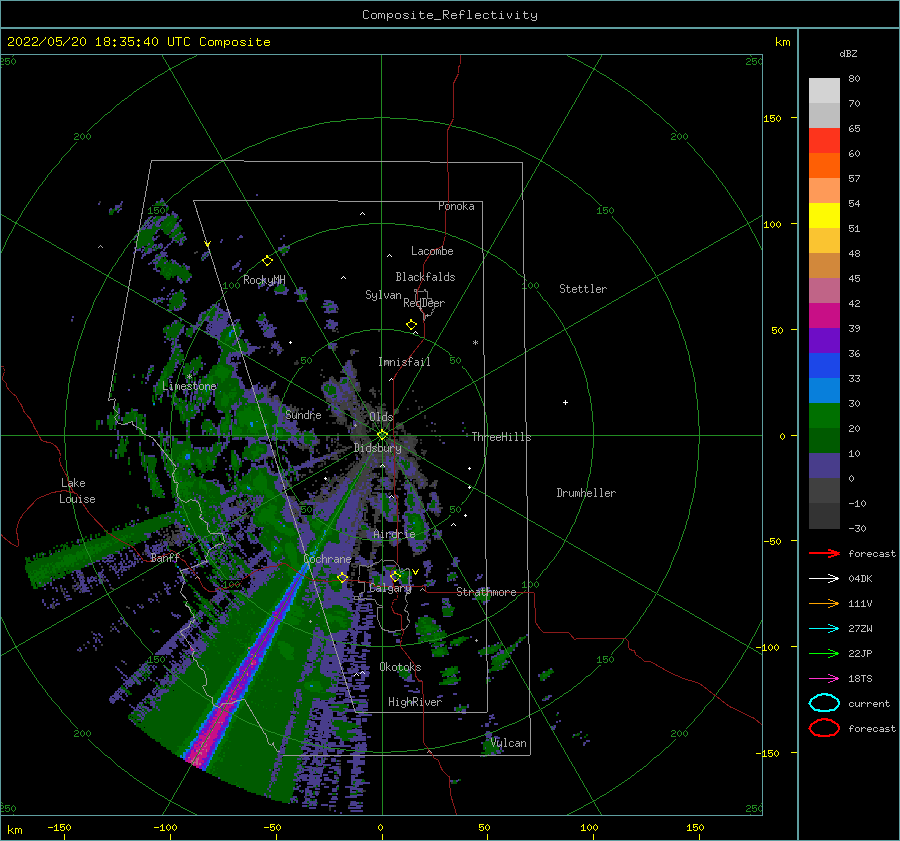
Task: Click the light gray 80 dBZ swatch
Action: (824, 91)
